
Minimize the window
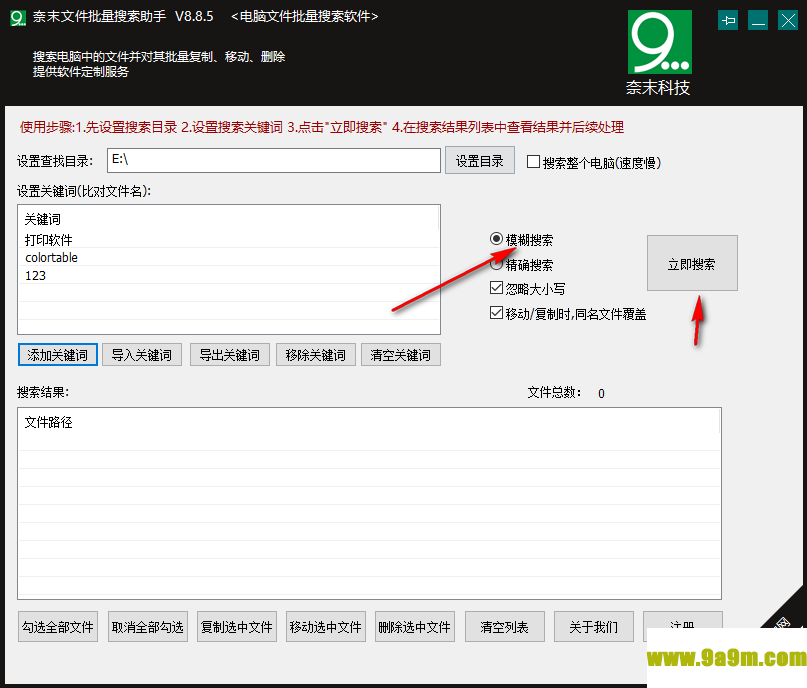tap(758, 21)
